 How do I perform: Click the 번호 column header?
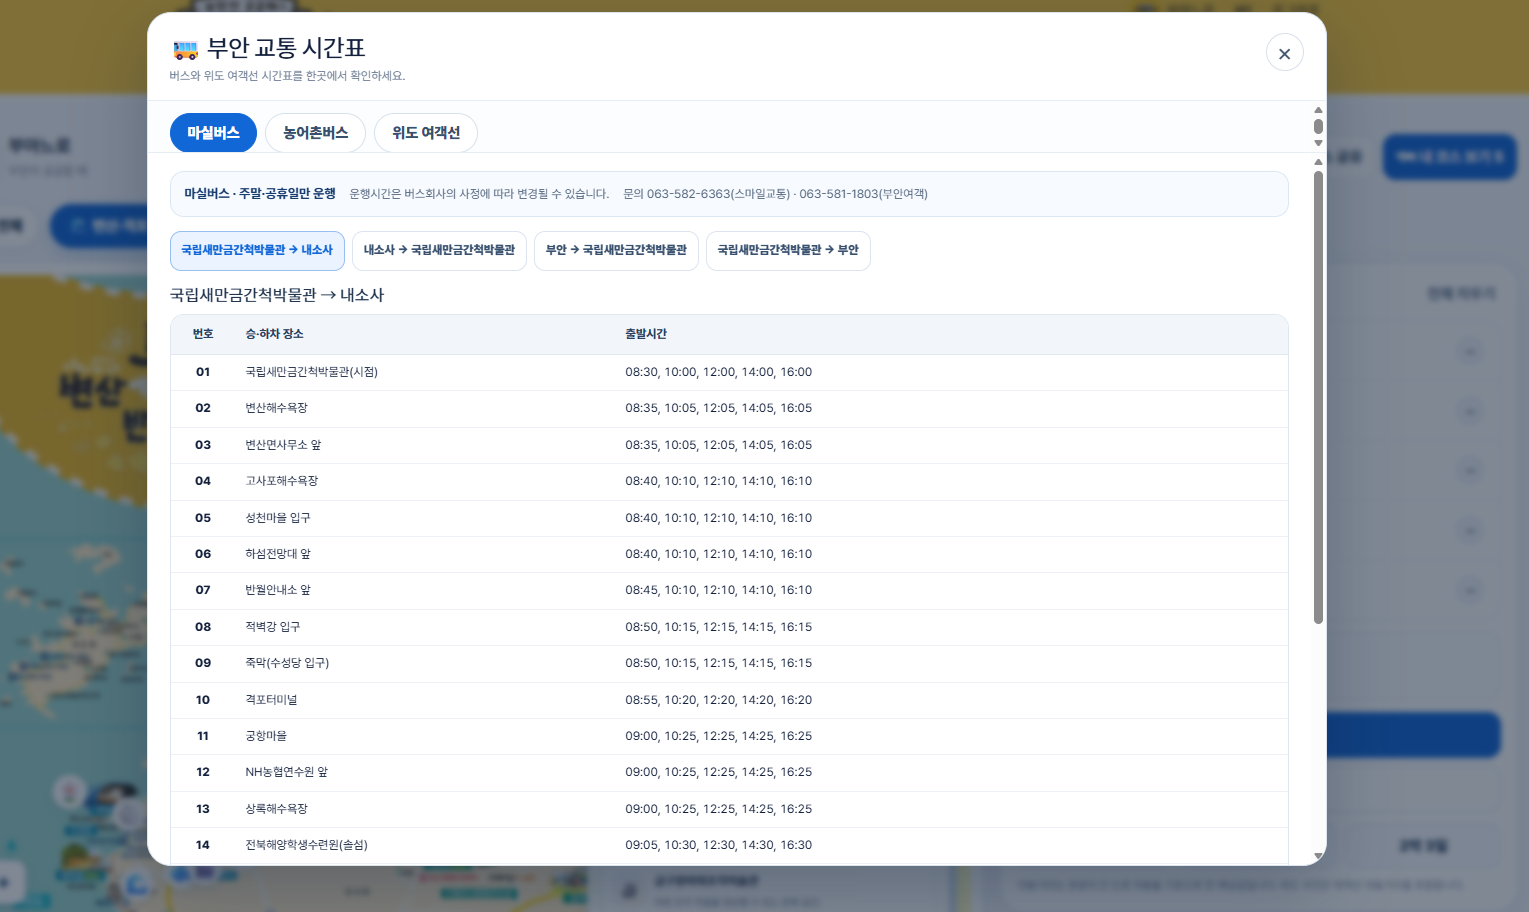tap(203, 334)
